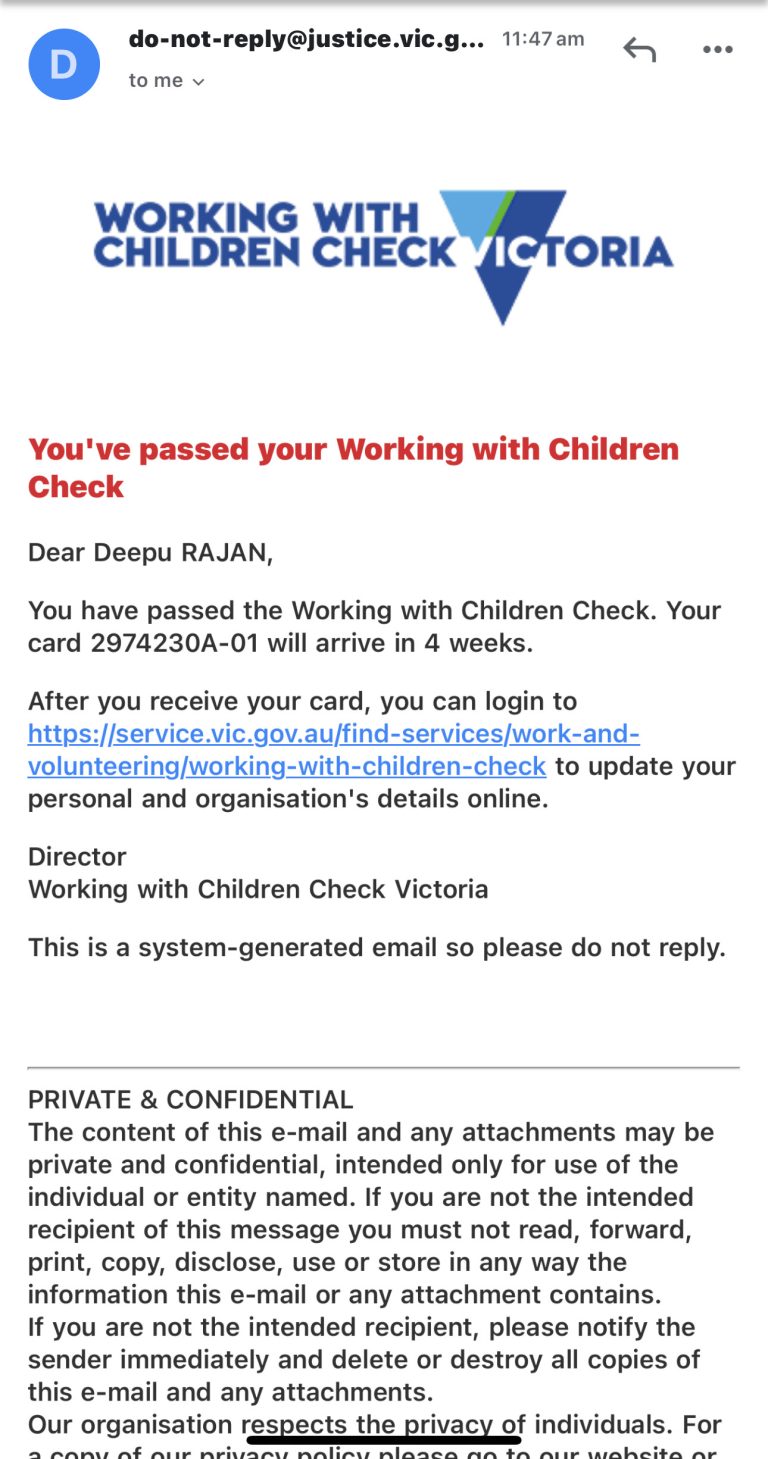Expand the "to me" recipient details

click(166, 81)
